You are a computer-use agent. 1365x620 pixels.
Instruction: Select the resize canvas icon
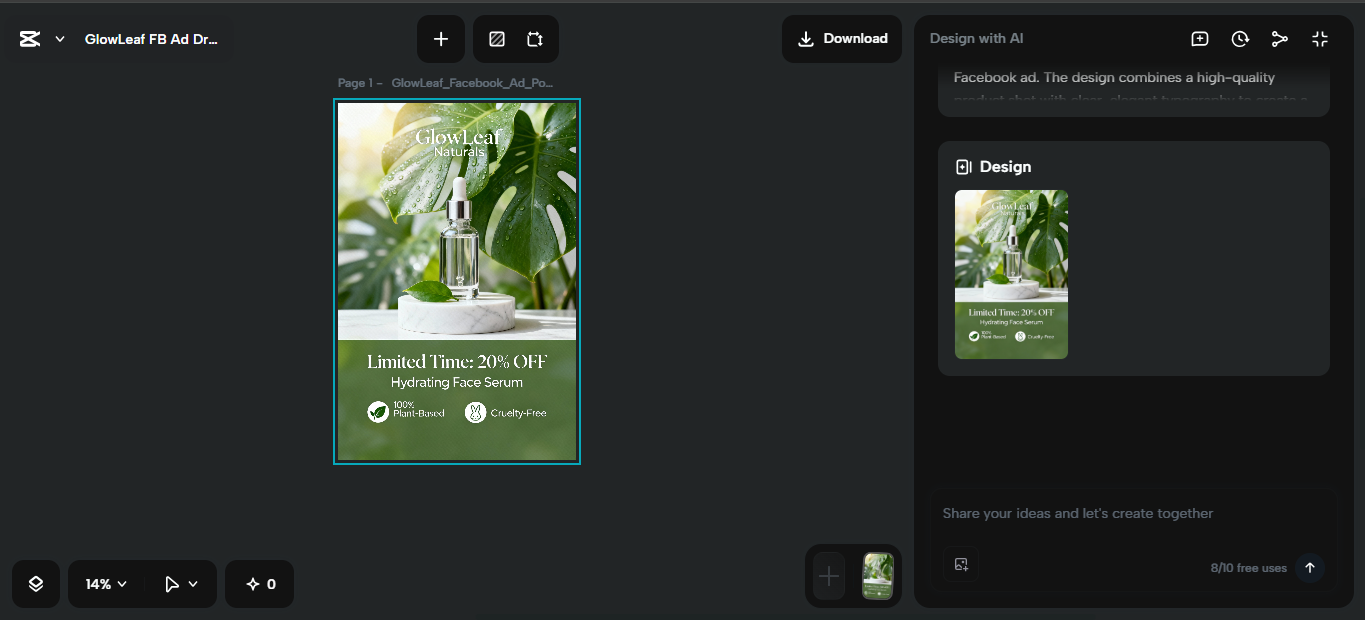[x=535, y=39]
